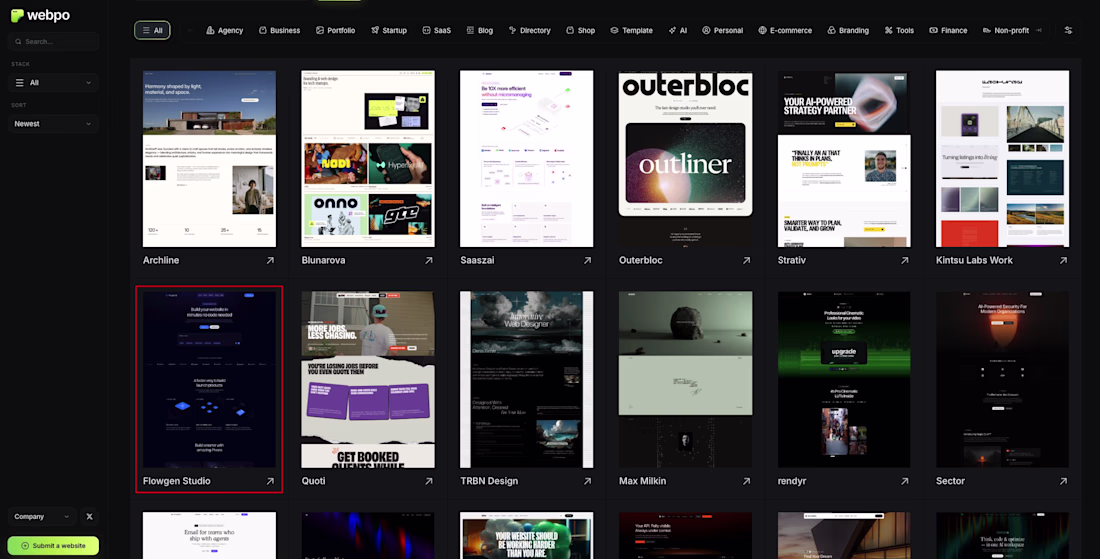
Task: Open Outerbloc website thumbnail
Action: click(x=685, y=159)
